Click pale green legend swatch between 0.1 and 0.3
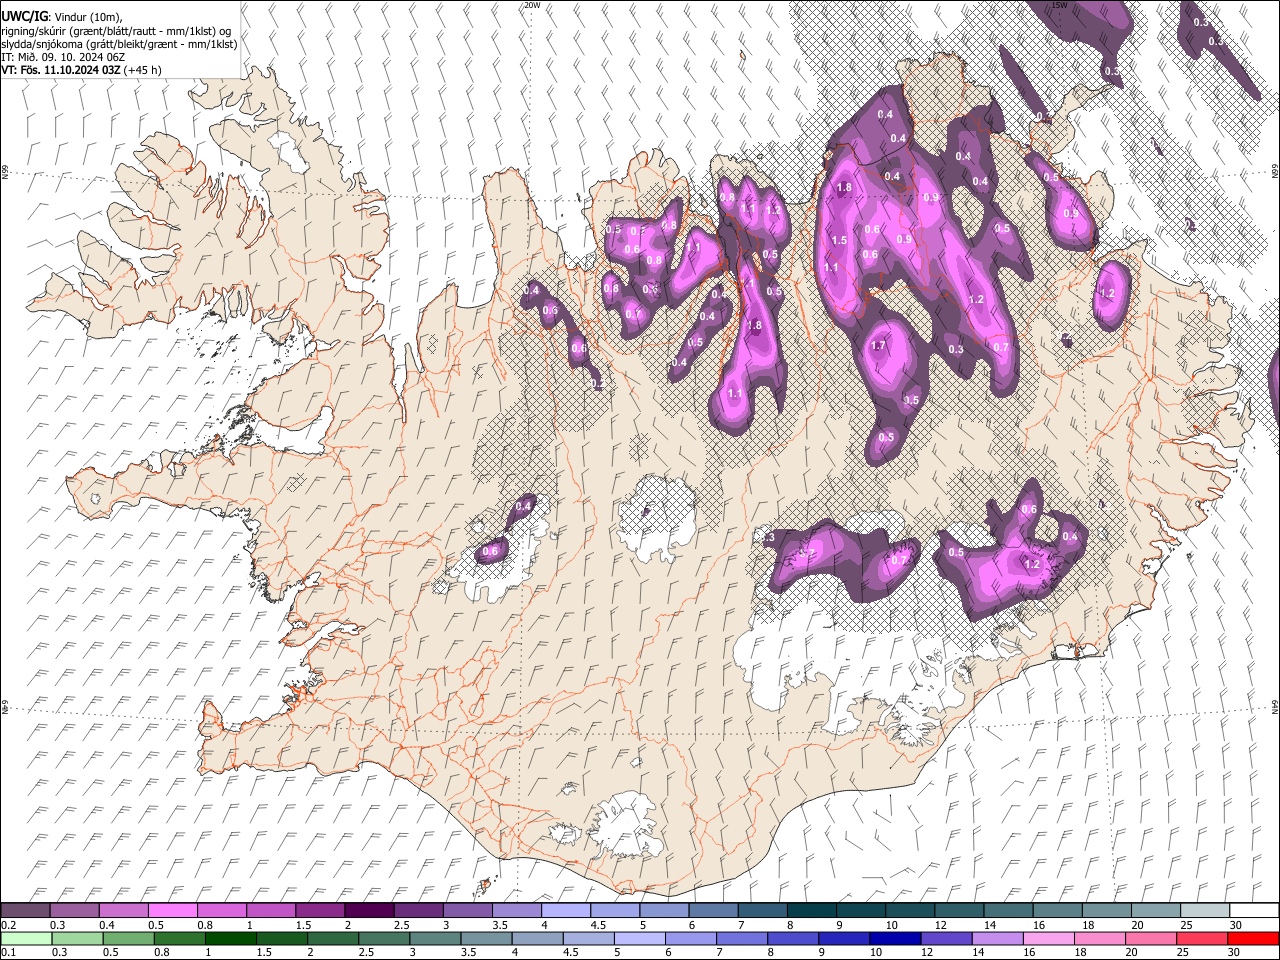The width and height of the screenshot is (1280, 960). (25, 938)
